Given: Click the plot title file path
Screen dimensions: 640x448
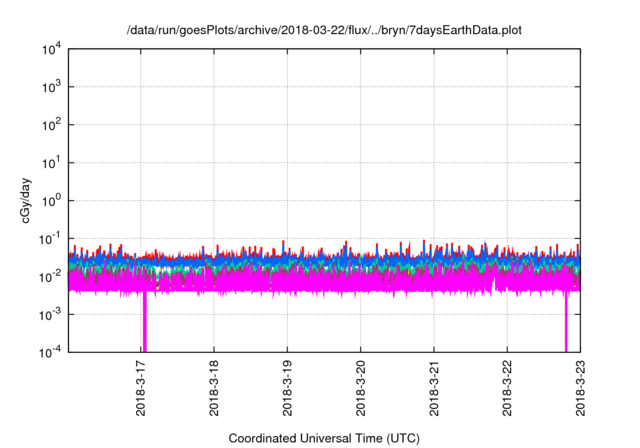Looking at the screenshot, I should [324, 30].
